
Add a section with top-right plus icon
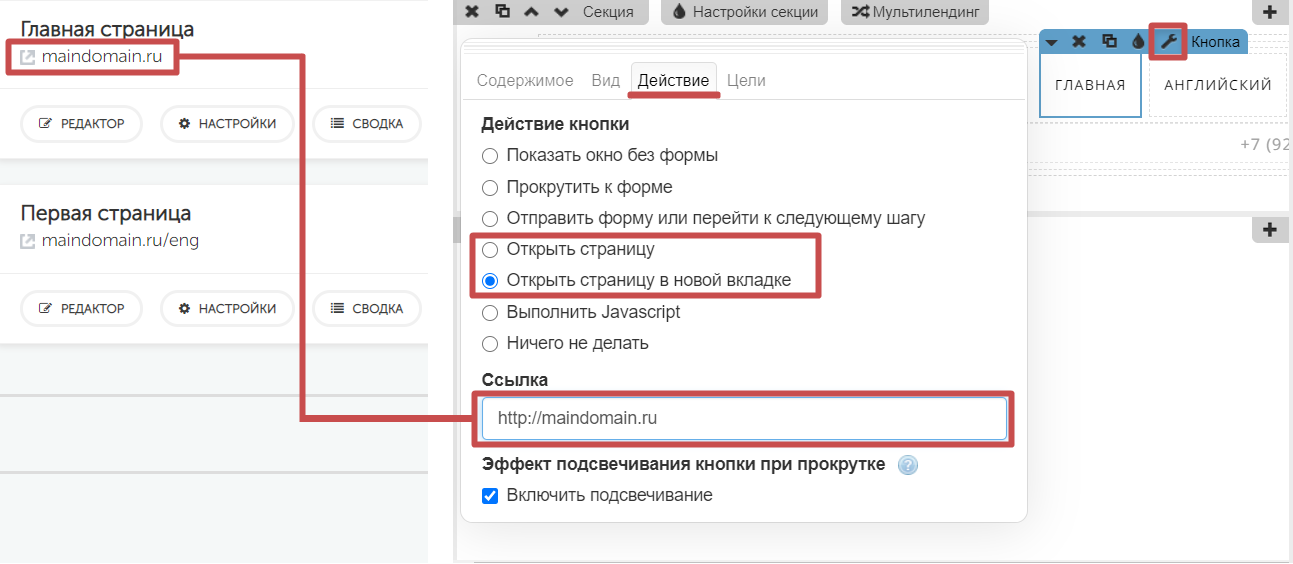coord(1270,12)
